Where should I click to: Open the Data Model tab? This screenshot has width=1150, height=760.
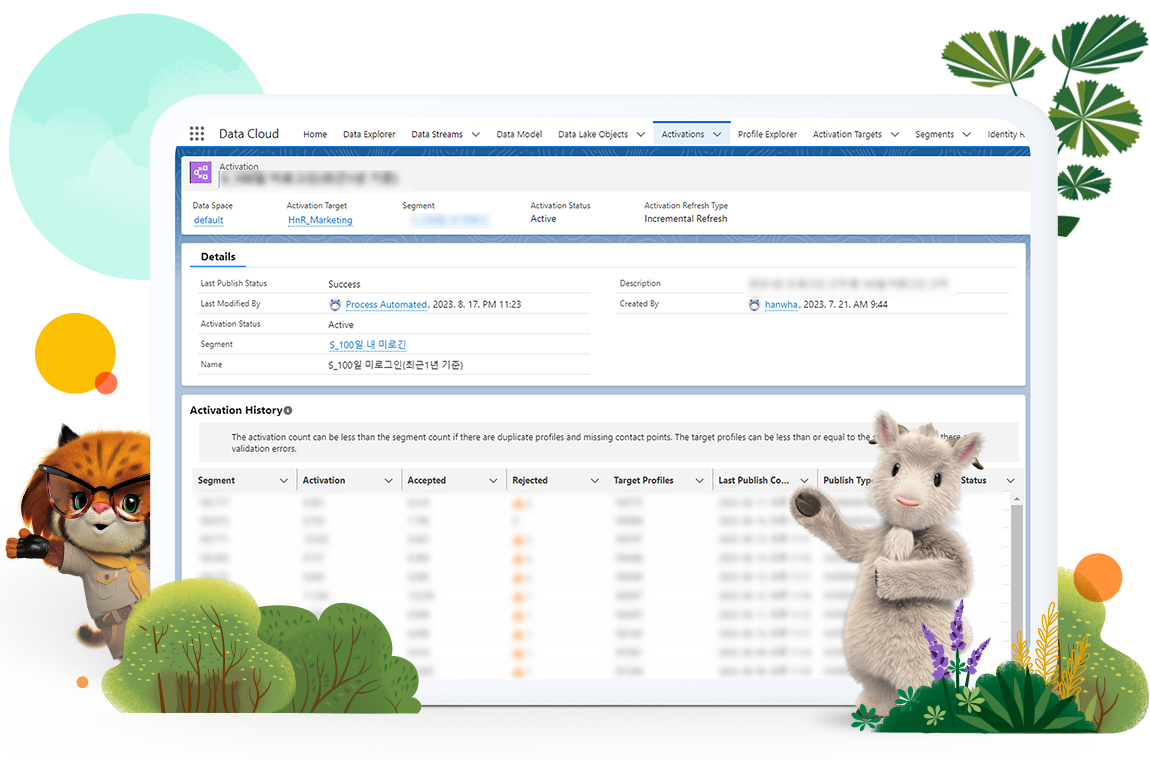519,135
